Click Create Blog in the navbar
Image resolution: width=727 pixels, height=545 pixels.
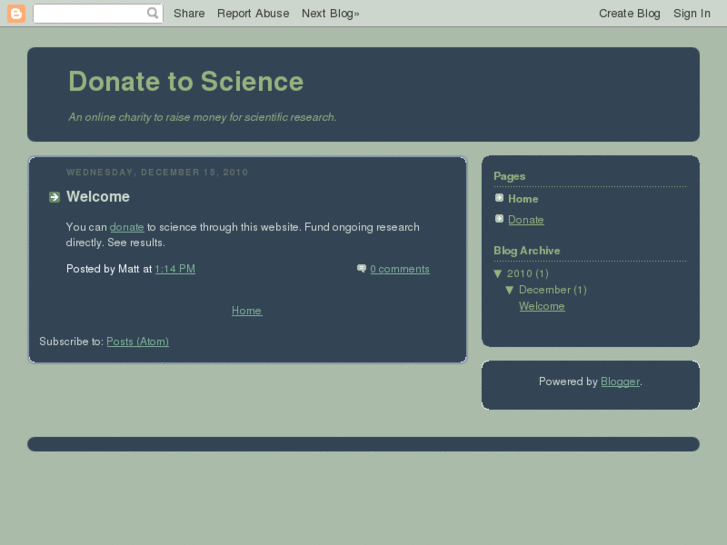[x=630, y=13]
